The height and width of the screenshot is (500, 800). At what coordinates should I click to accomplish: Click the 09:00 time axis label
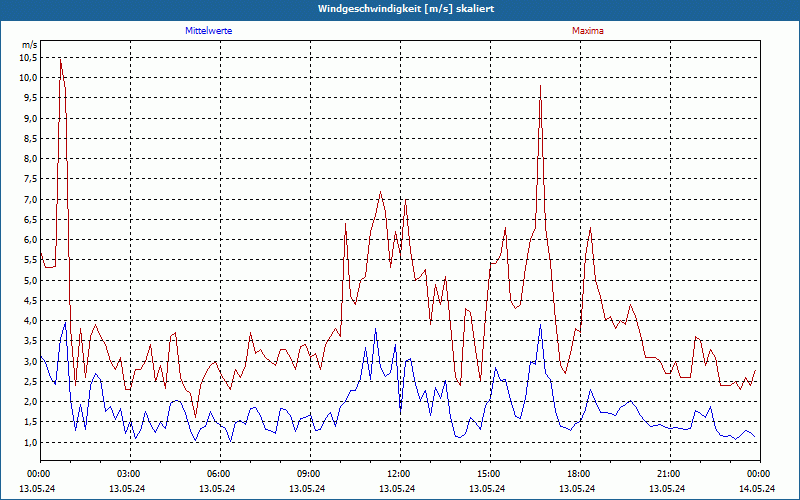[310, 474]
